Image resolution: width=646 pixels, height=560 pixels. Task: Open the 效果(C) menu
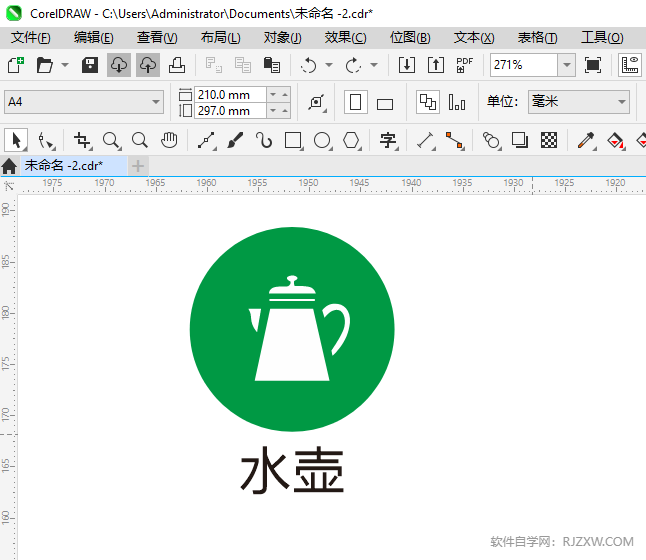tap(345, 37)
